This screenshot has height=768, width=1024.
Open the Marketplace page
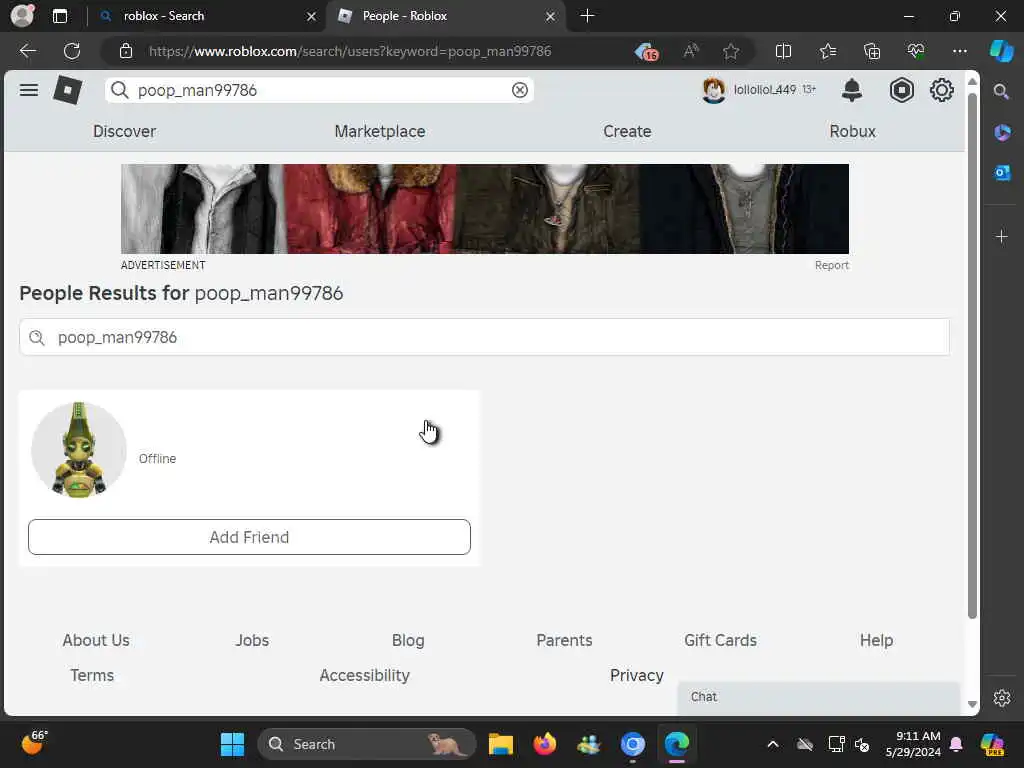point(380,131)
